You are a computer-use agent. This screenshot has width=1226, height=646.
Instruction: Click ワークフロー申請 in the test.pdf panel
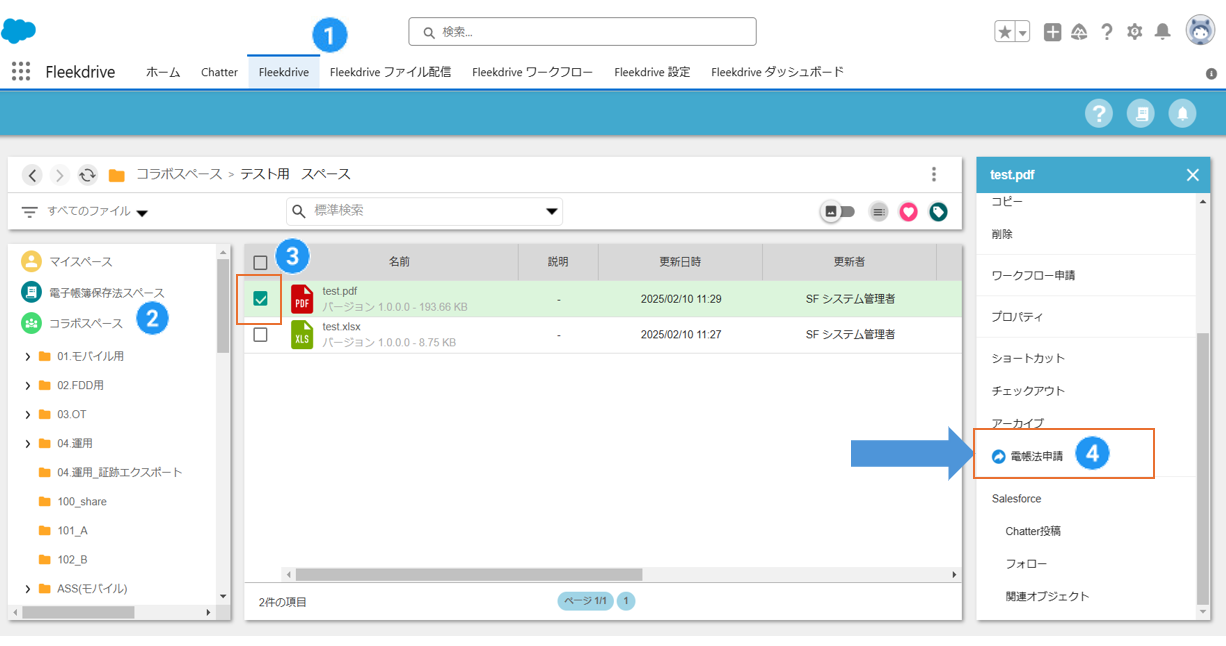click(x=1033, y=275)
